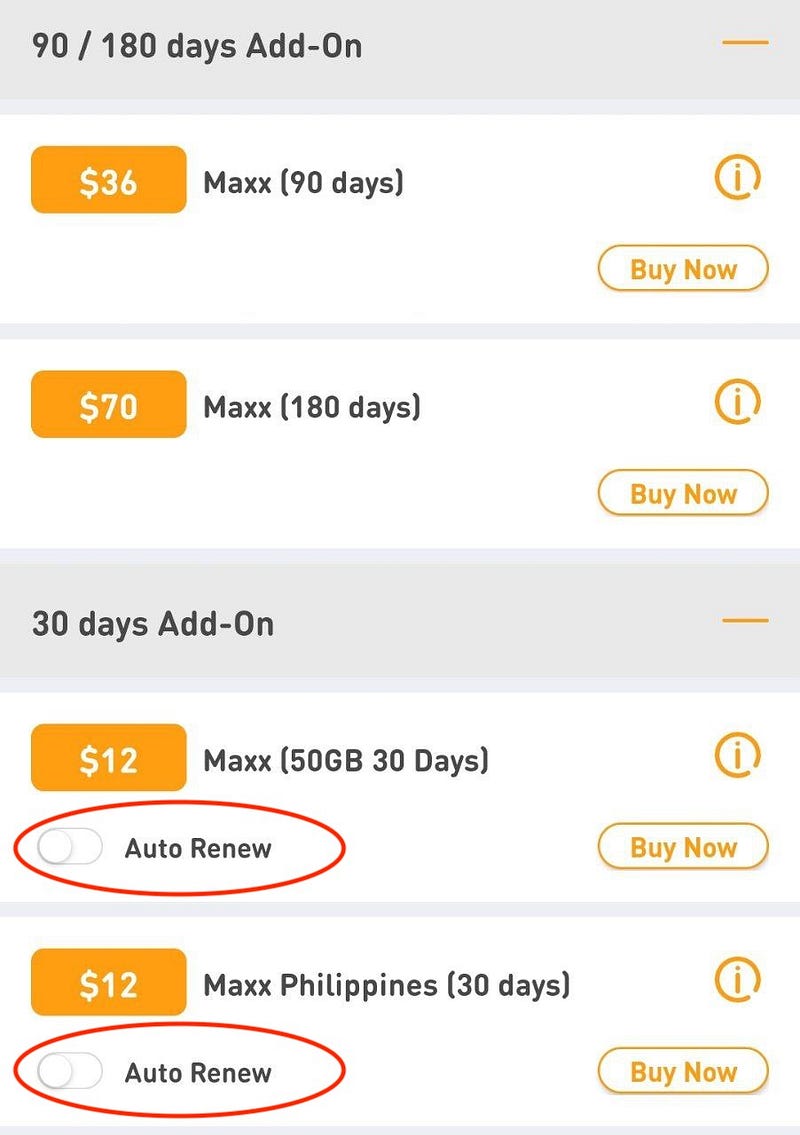The height and width of the screenshot is (1135, 800).
Task: Purchase Maxx (50GB 30 Days) with Buy Now
Action: (x=683, y=848)
